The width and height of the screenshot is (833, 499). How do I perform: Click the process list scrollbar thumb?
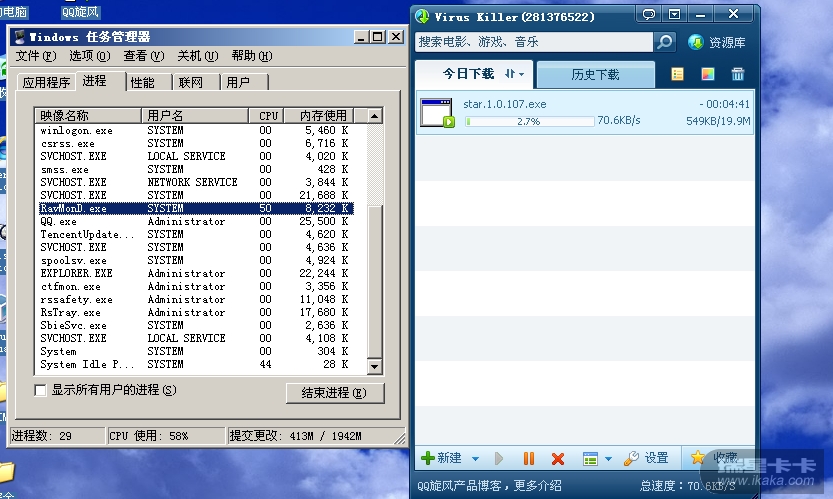coord(375,282)
